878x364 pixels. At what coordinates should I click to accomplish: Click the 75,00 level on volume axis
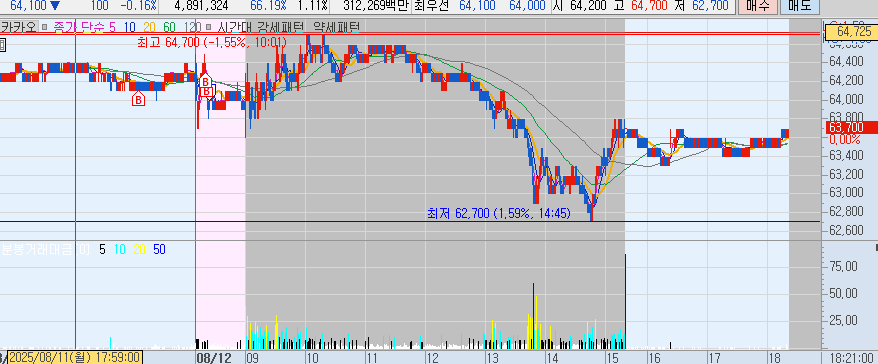point(842,266)
